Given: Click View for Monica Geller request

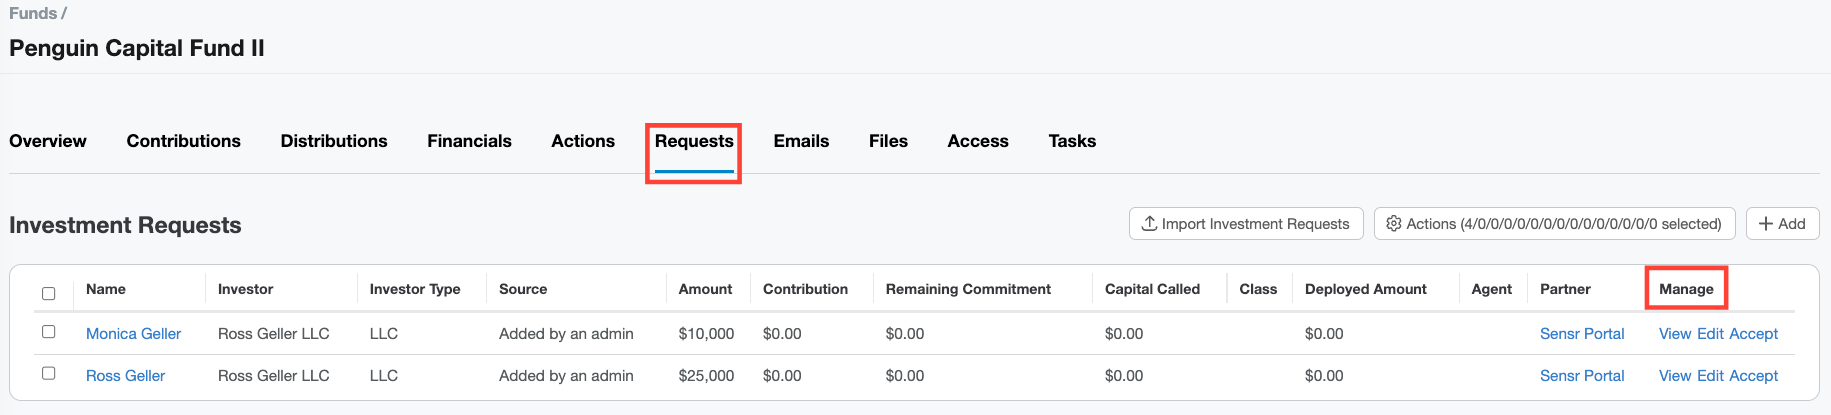Looking at the screenshot, I should 1675,334.
